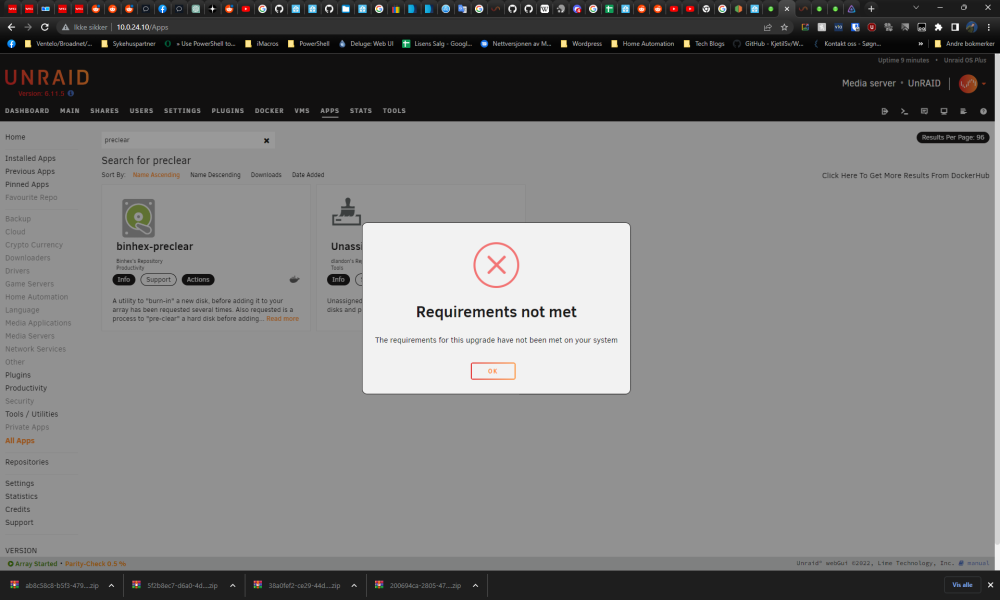The width and height of the screenshot is (1000, 600).
Task: Click the Unraid feedback icon
Action: [924, 111]
